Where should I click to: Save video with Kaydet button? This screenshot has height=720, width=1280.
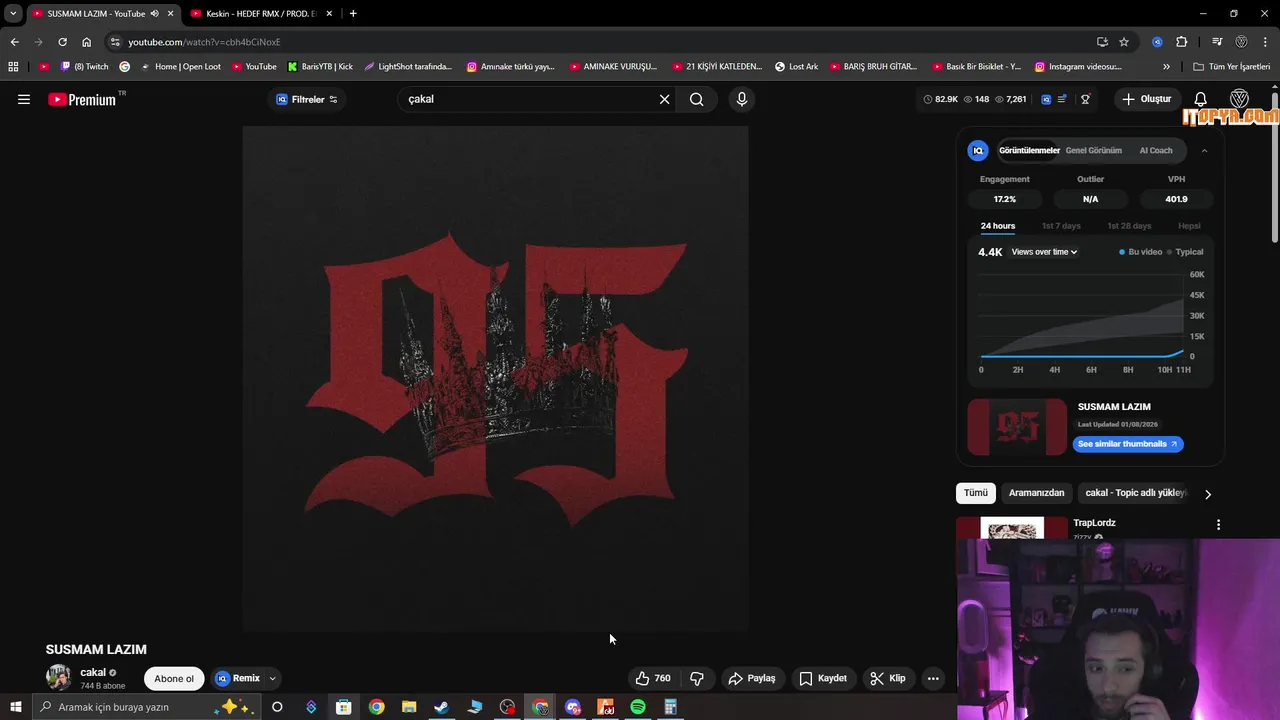click(x=823, y=678)
